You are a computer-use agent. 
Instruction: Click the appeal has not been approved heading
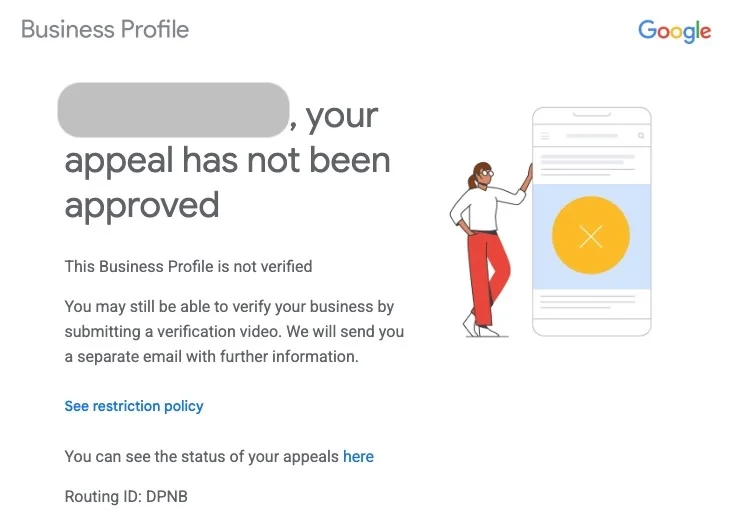[x=227, y=160]
